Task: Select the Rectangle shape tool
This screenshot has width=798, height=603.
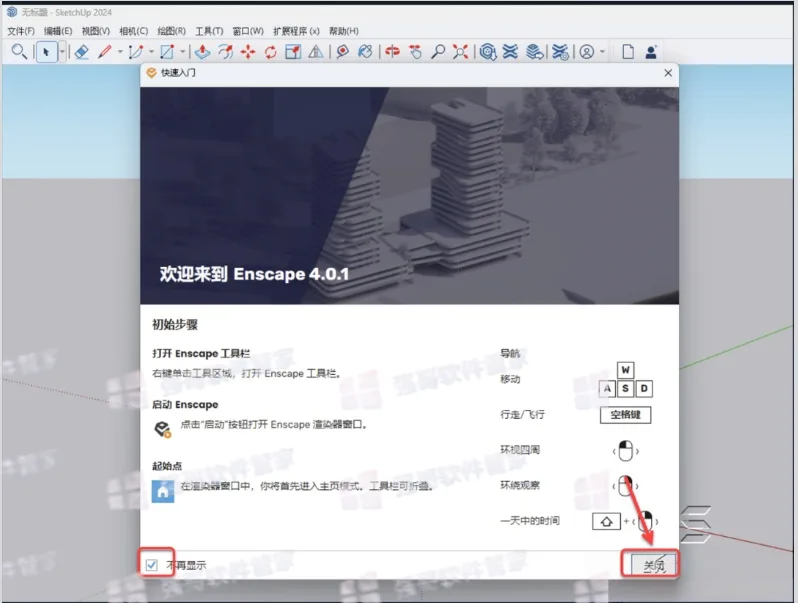Action: pos(167,52)
